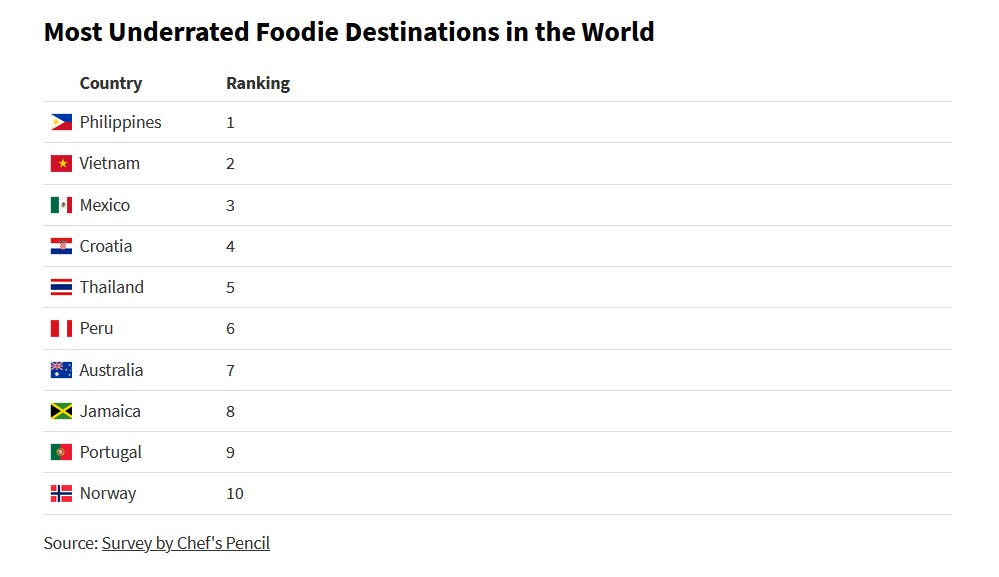Click the Croatia flag icon
Screen dimensions: 999x577
61,246
